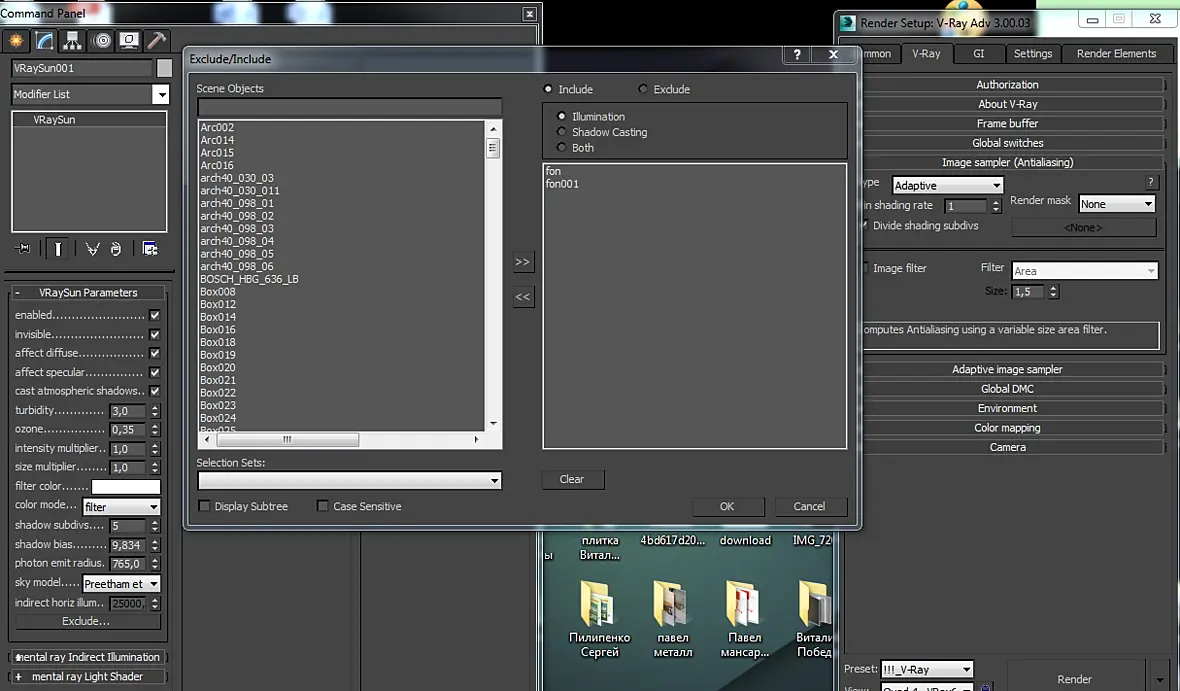The width and height of the screenshot is (1180, 691).
Task: Open the Пилипенко Сергей desktop folder
Action: click(x=599, y=619)
